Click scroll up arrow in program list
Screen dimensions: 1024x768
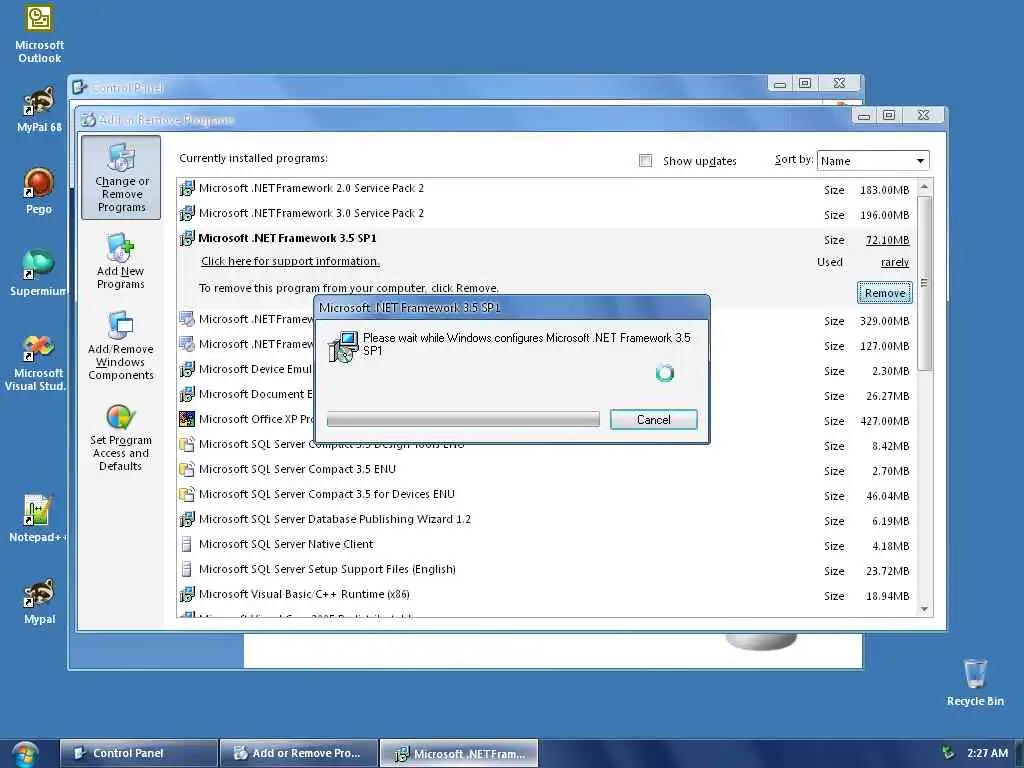[924, 187]
